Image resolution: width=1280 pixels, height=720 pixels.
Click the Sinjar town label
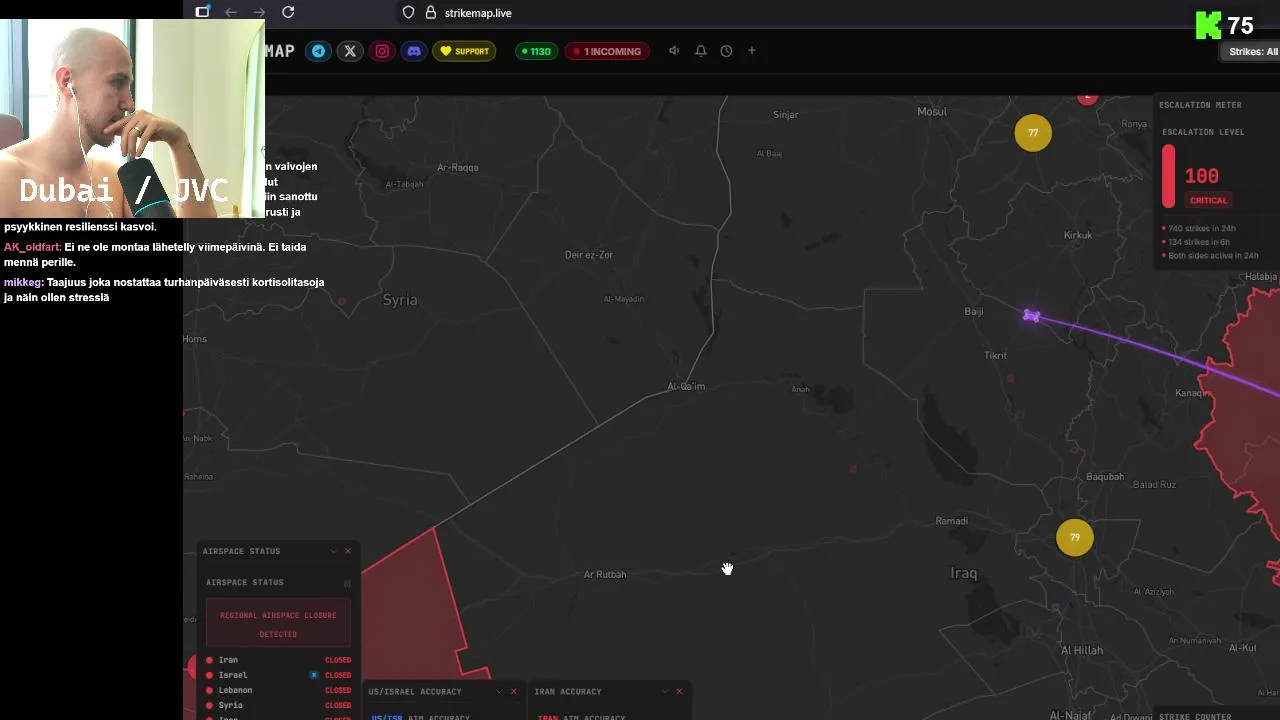pyautogui.click(x=786, y=114)
